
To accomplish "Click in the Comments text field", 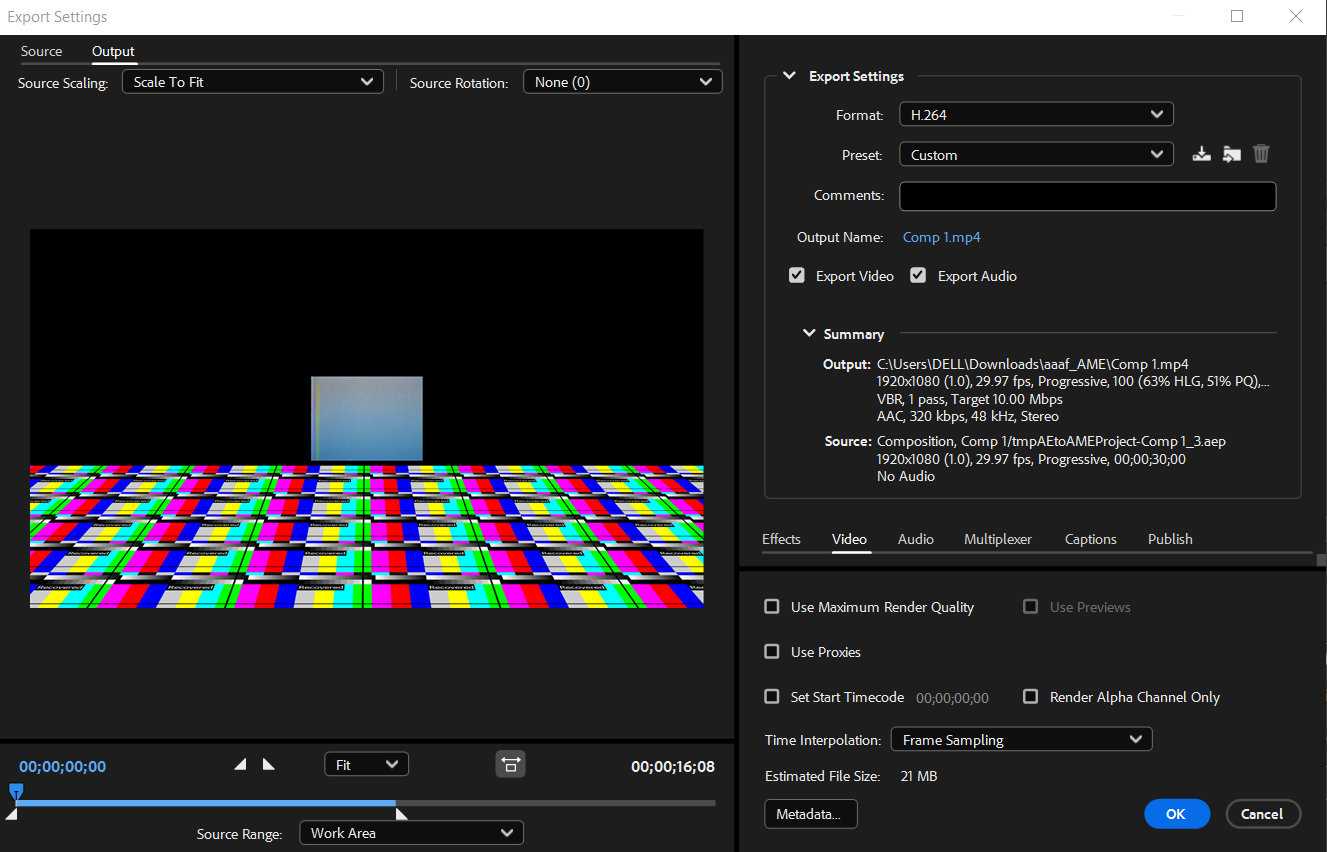I will (1087, 196).
